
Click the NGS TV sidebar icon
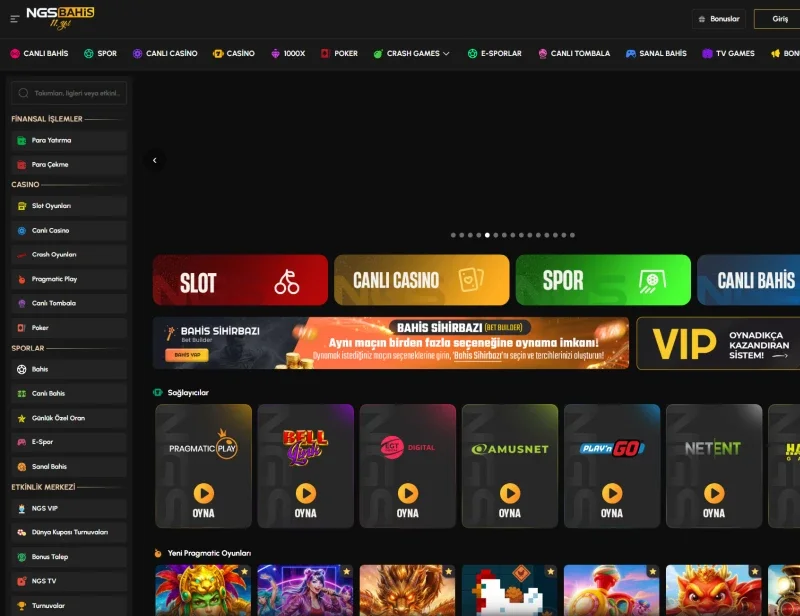coord(21,581)
